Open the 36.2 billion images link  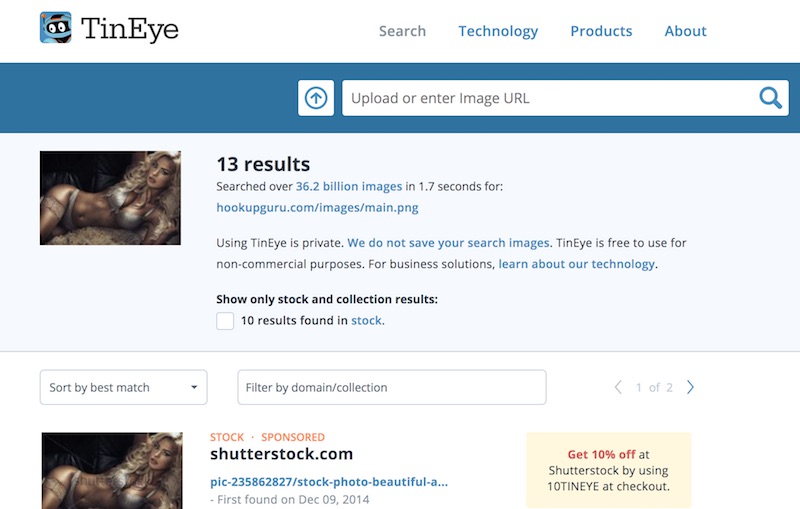tap(349, 186)
